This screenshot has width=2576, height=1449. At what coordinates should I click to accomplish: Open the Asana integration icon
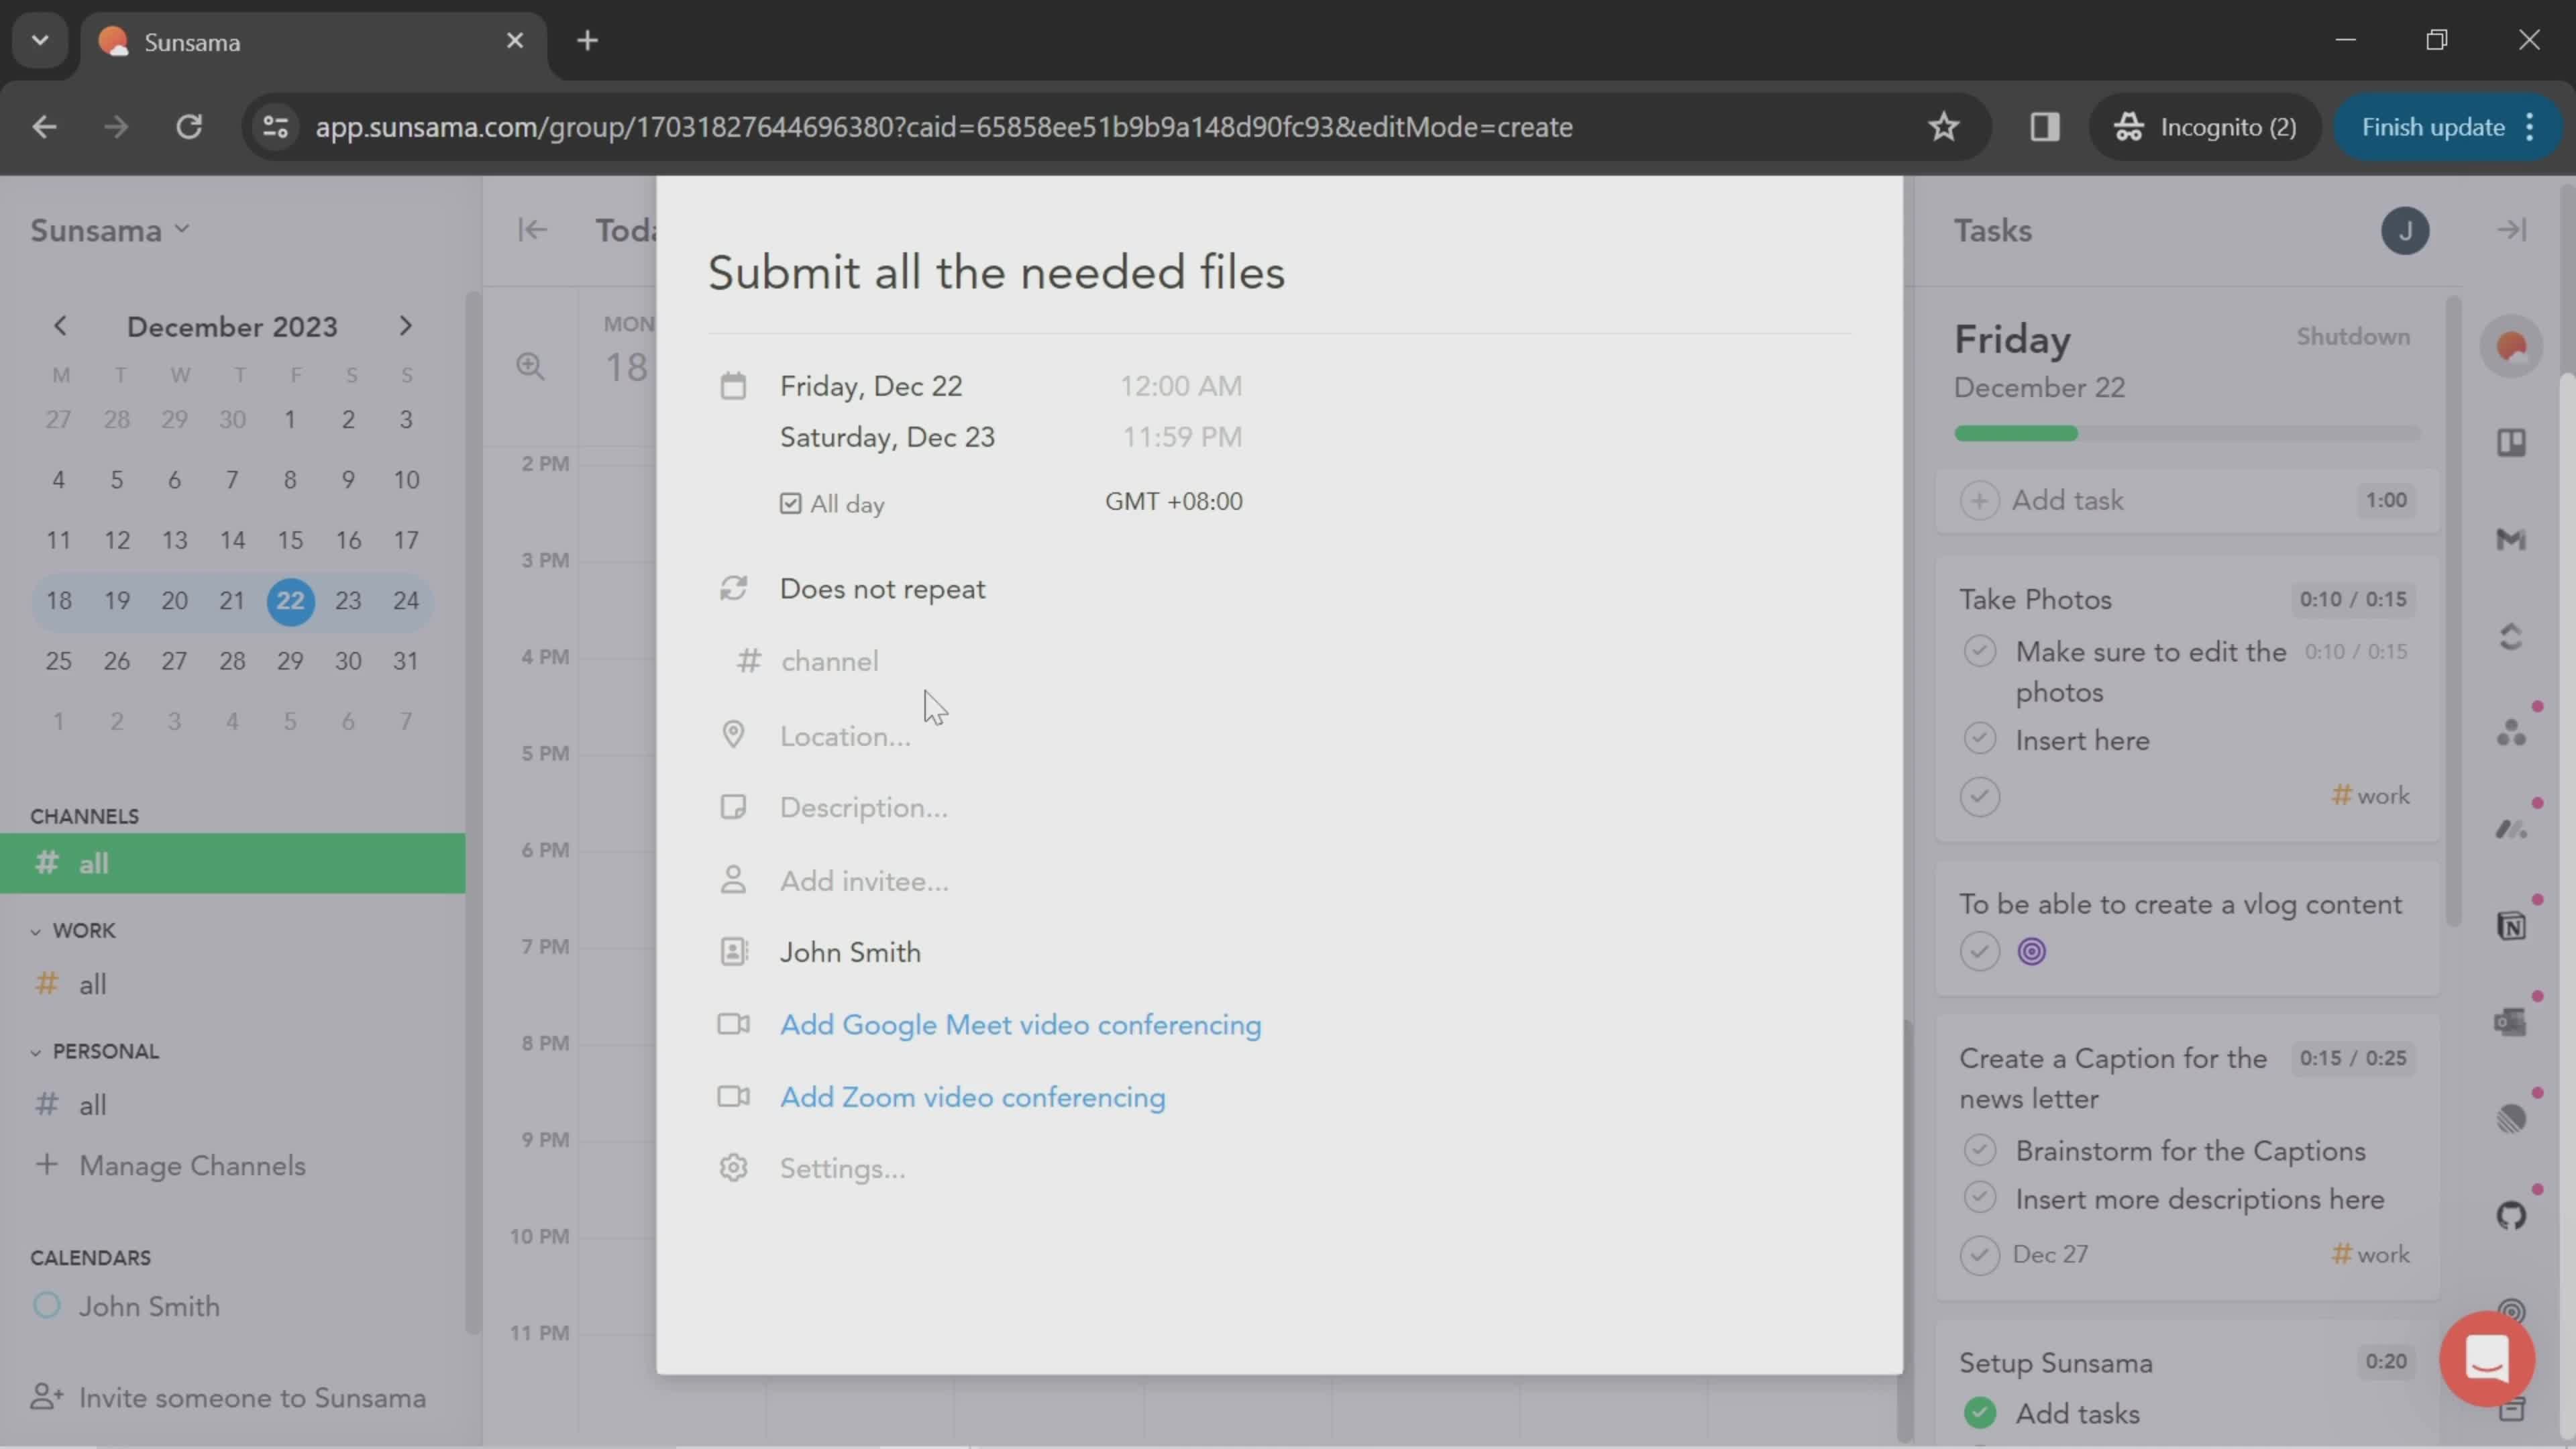2511,733
